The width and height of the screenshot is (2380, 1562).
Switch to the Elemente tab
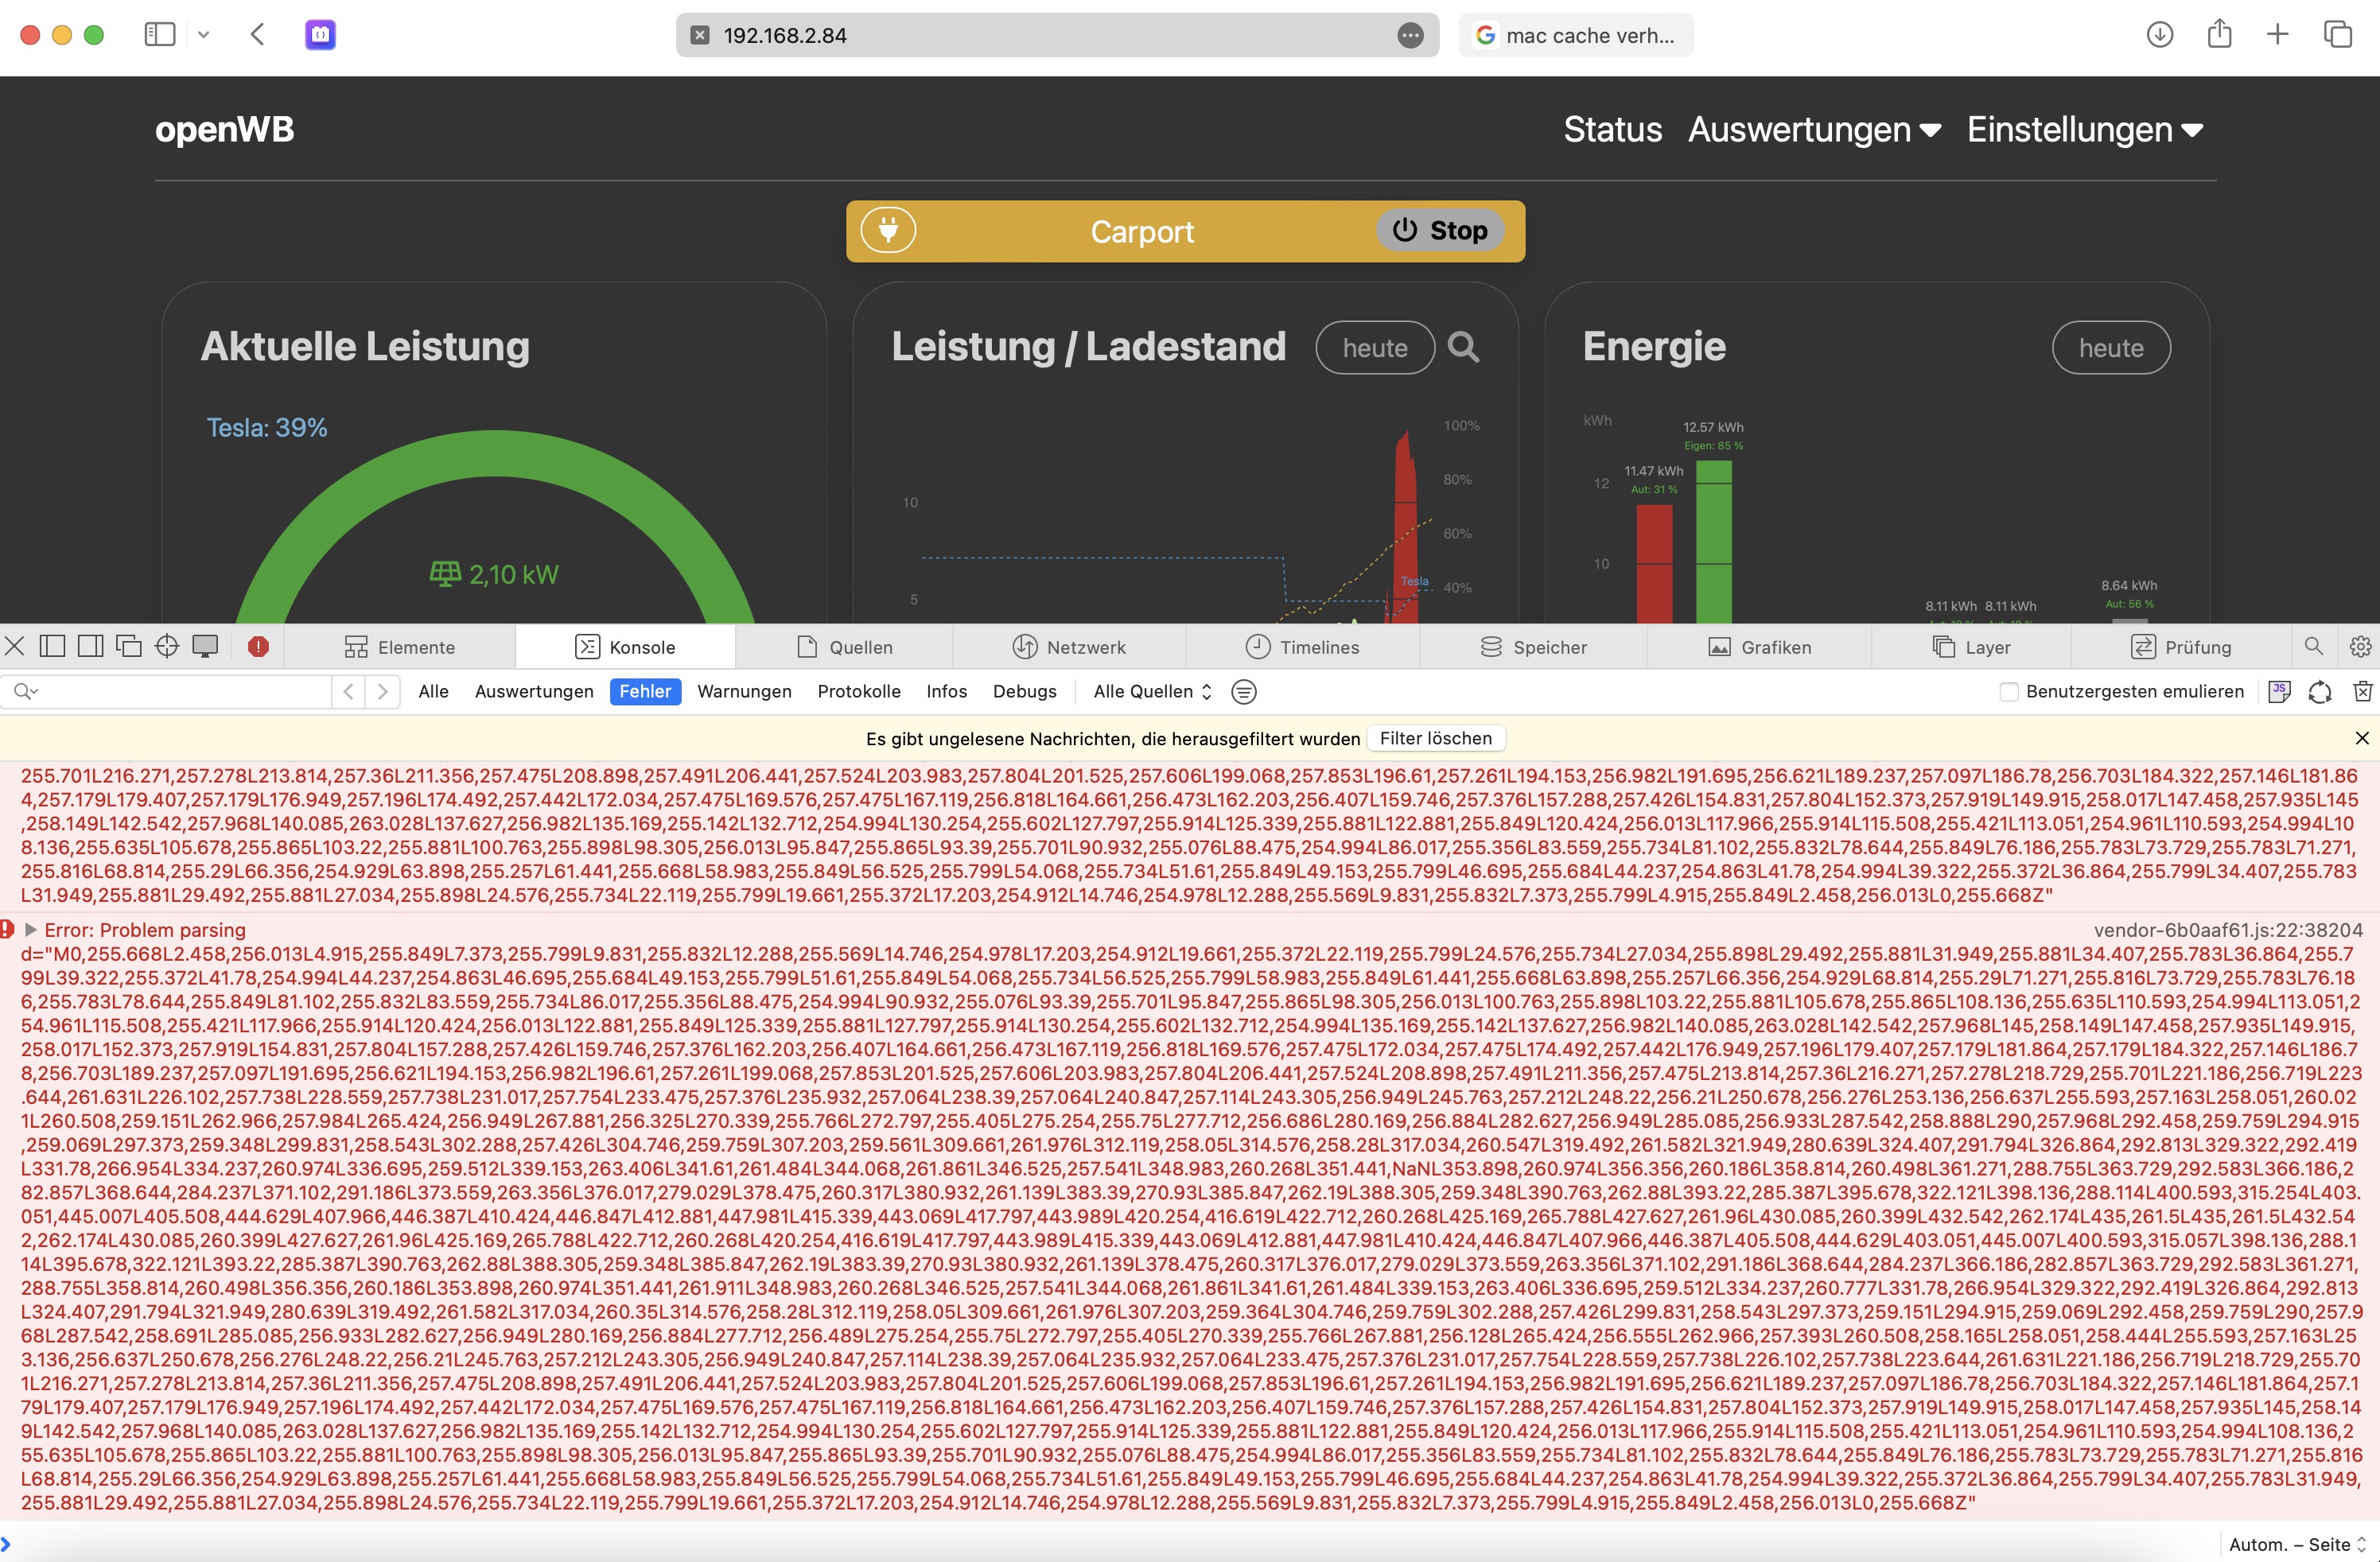coord(400,647)
